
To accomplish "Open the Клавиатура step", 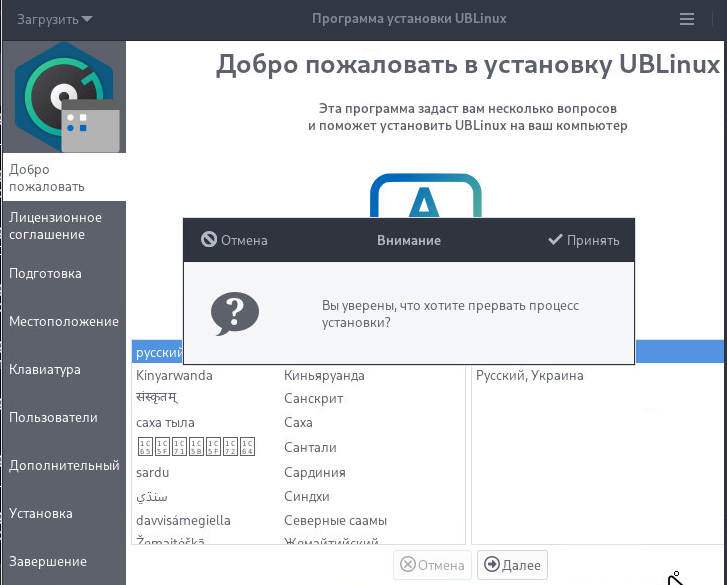I will point(64,369).
